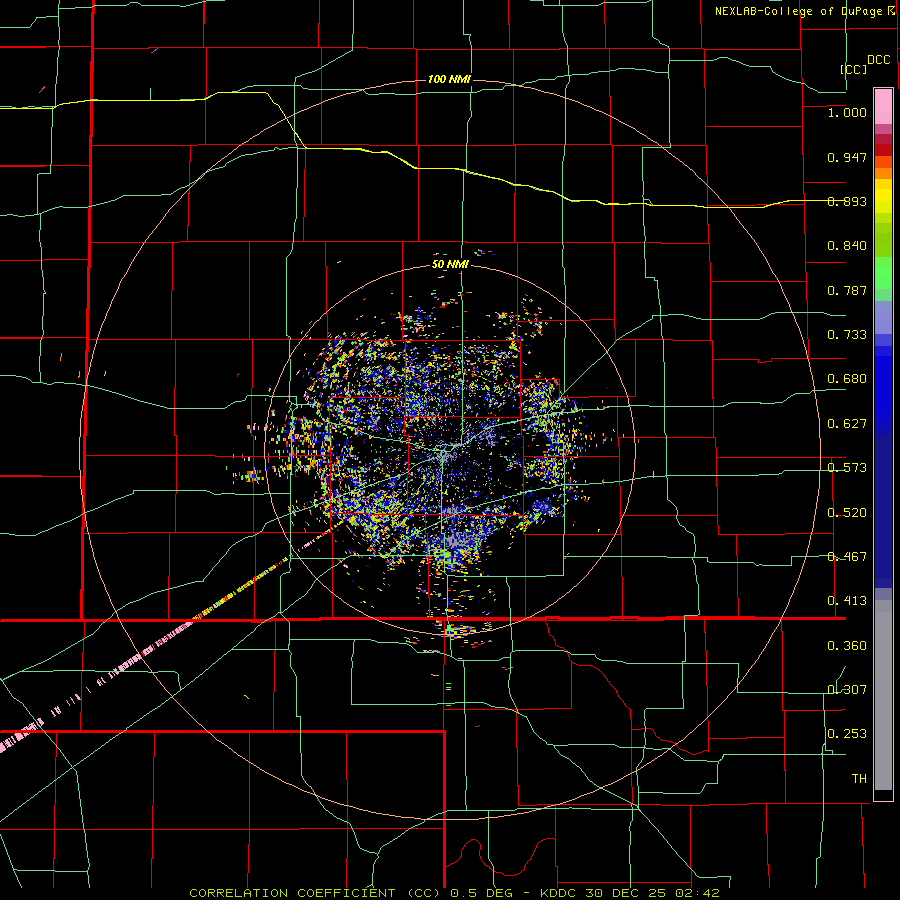The width and height of the screenshot is (900, 900).
Task: Click the 0.467 color scale value
Action: pos(847,557)
